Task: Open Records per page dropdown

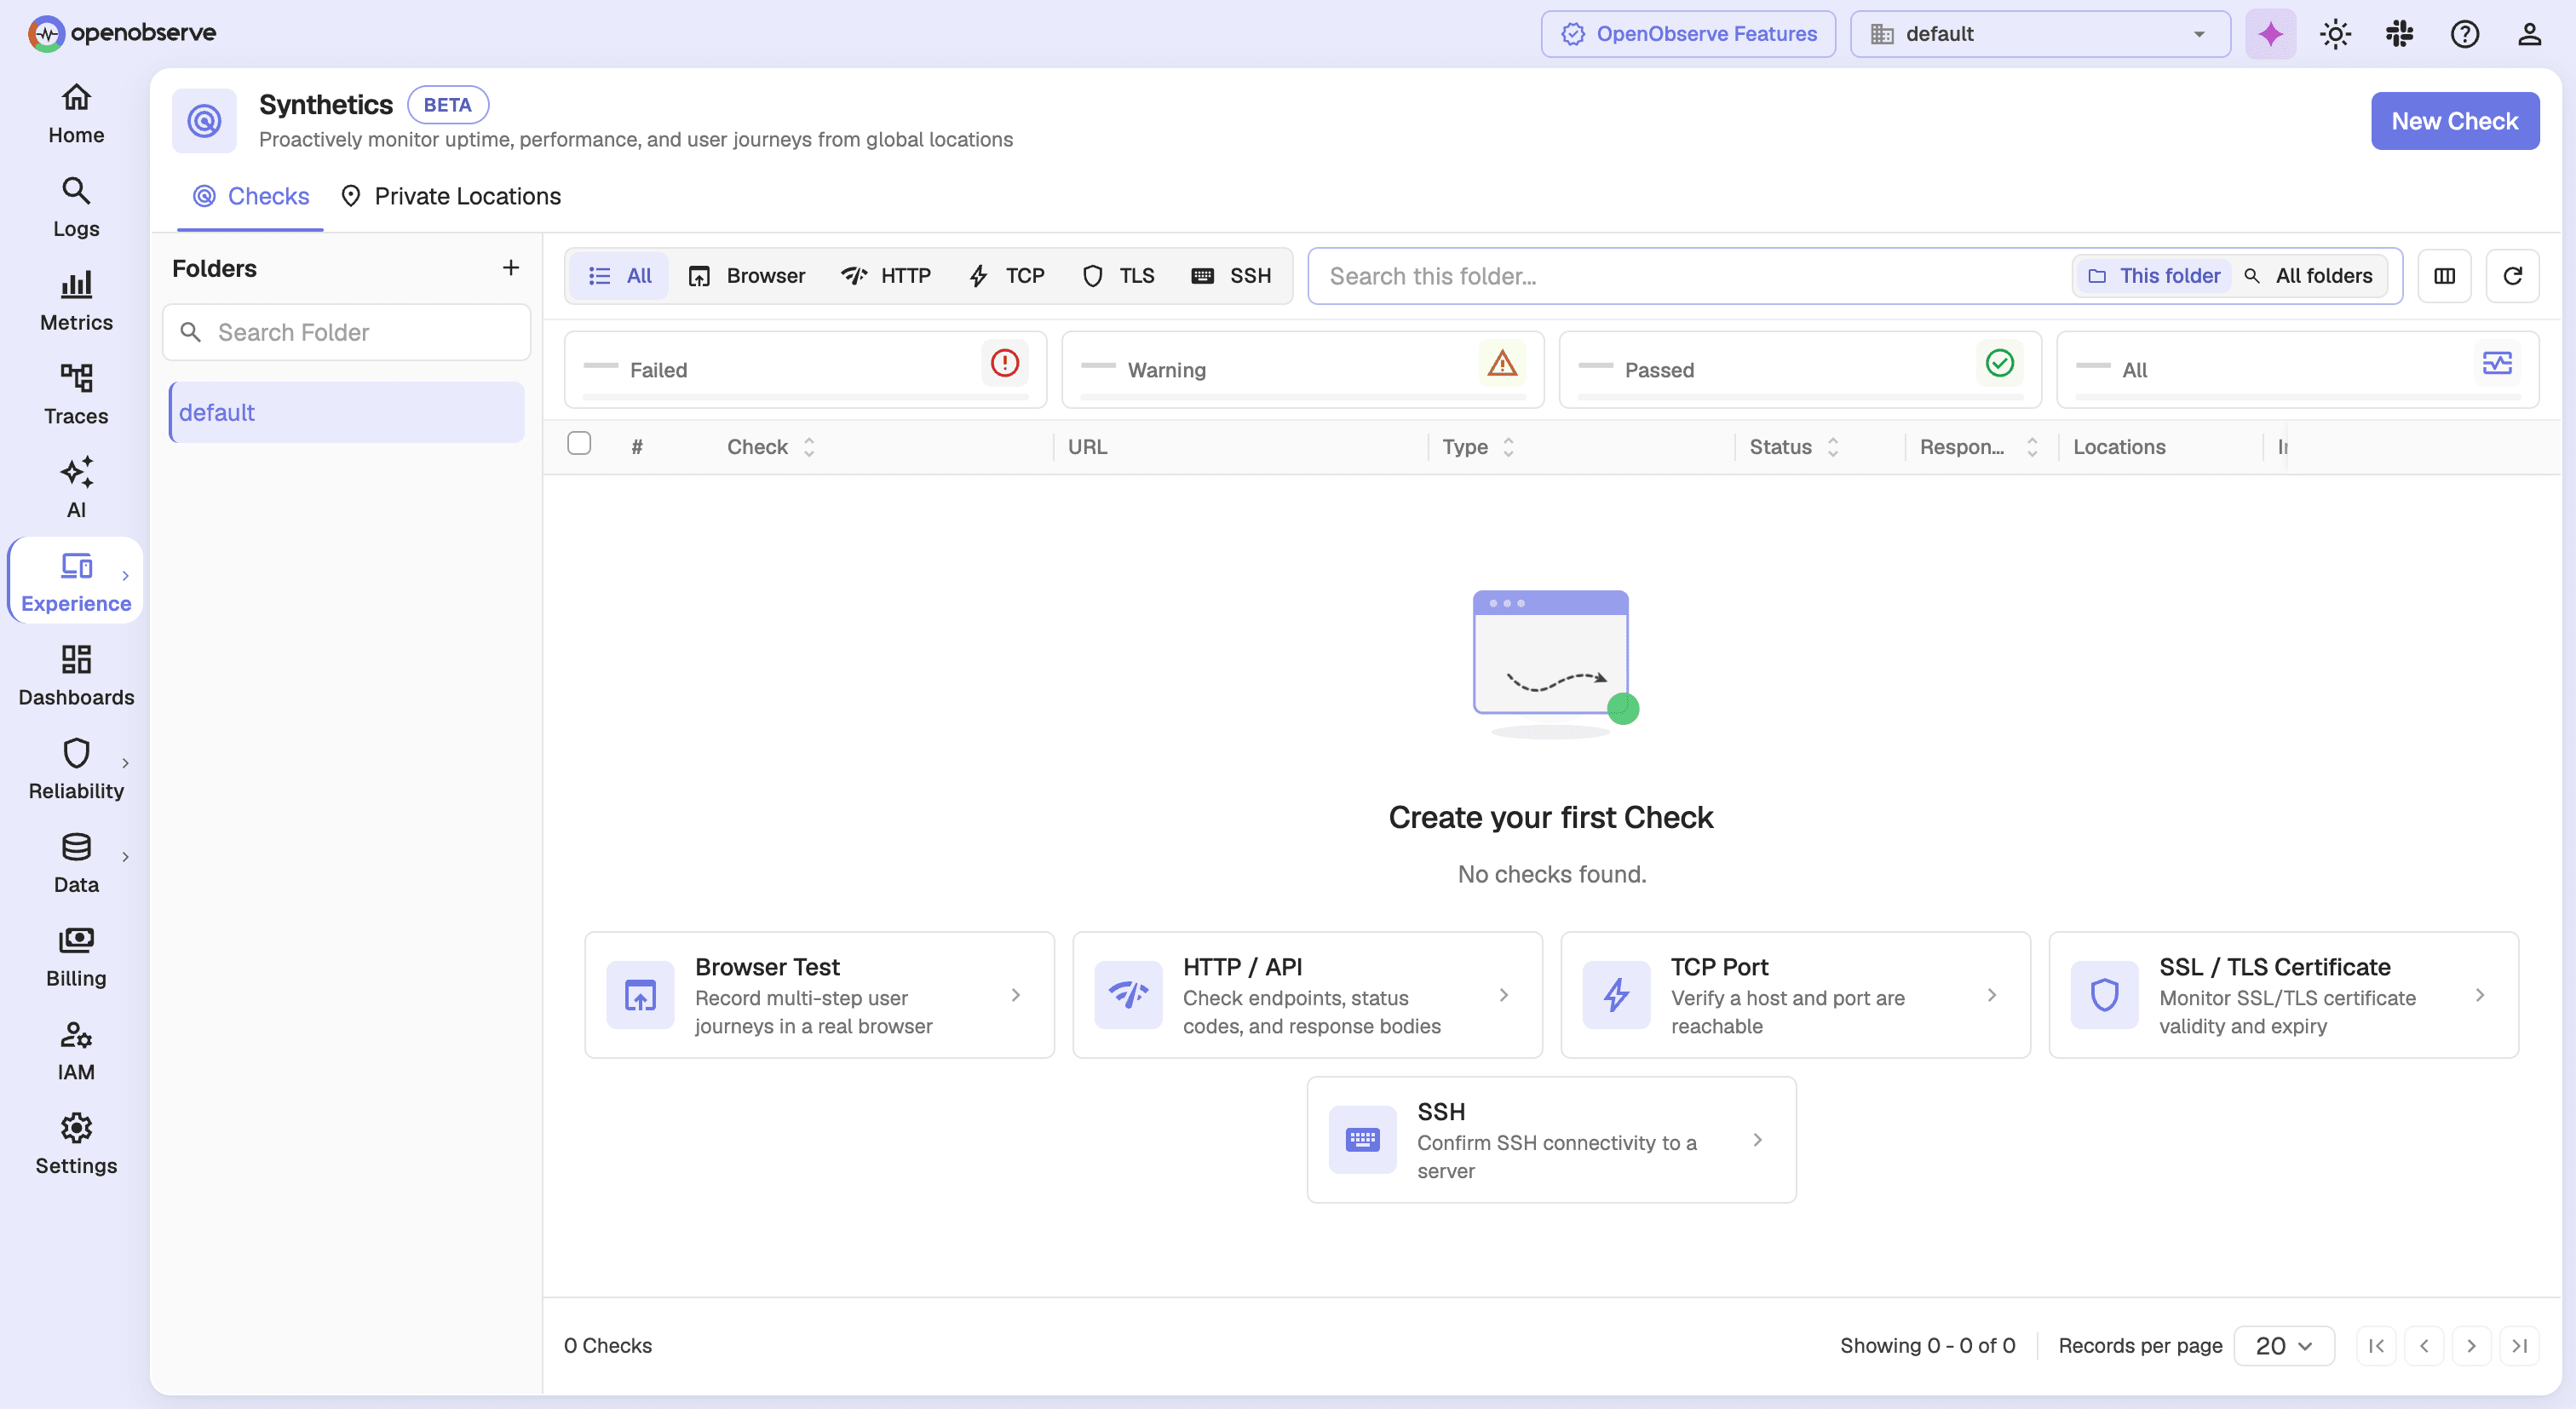Action: click(2284, 1345)
